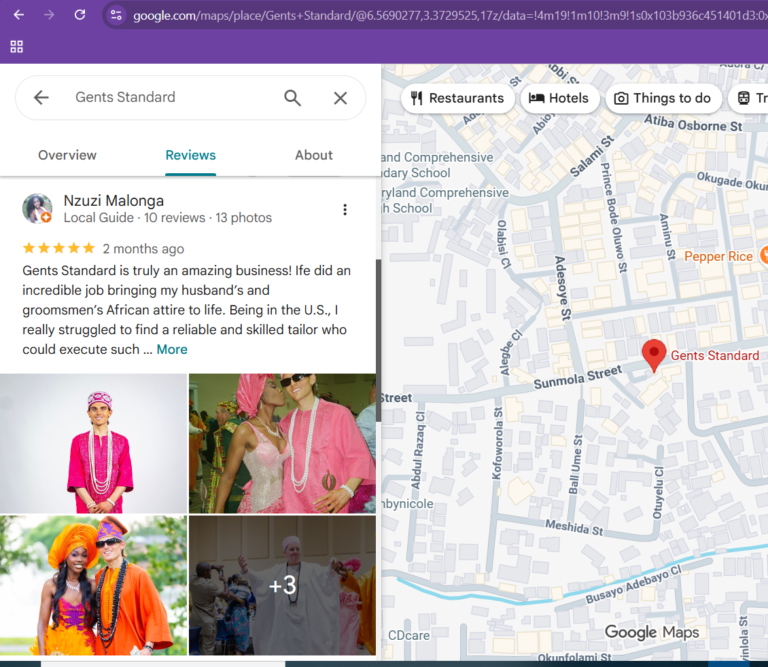Click the Busayo Adebayo Cl label

point(634,583)
